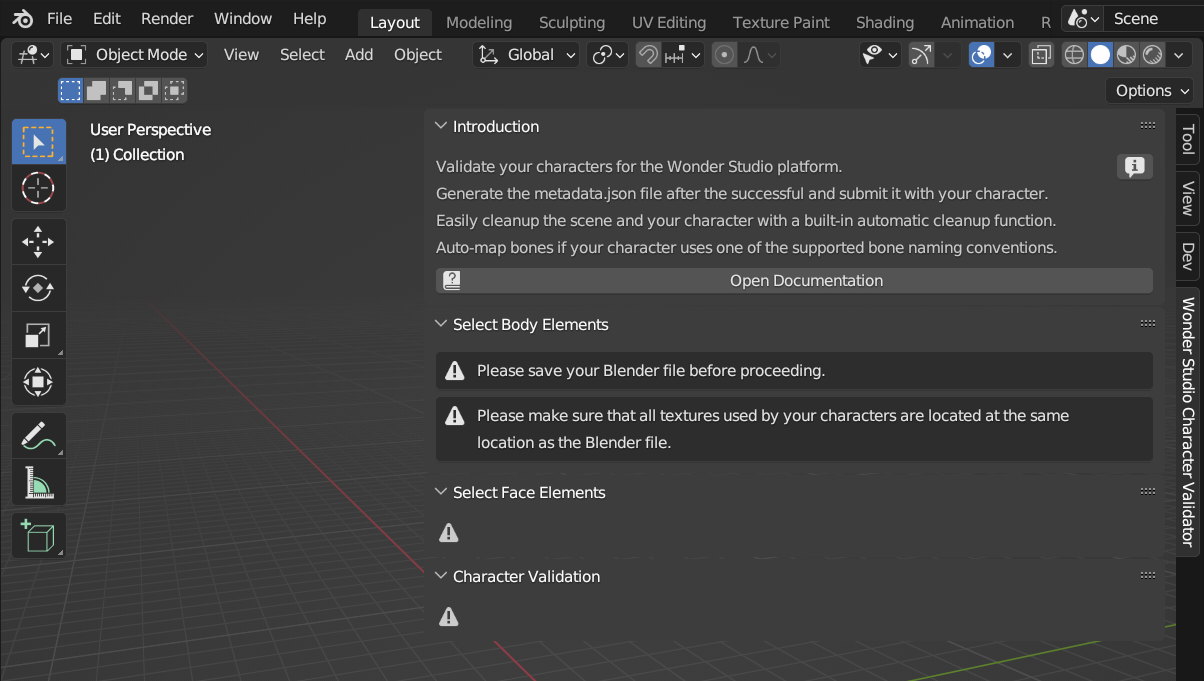The height and width of the screenshot is (681, 1204).
Task: Select the Transform tool
Action: click(x=38, y=382)
